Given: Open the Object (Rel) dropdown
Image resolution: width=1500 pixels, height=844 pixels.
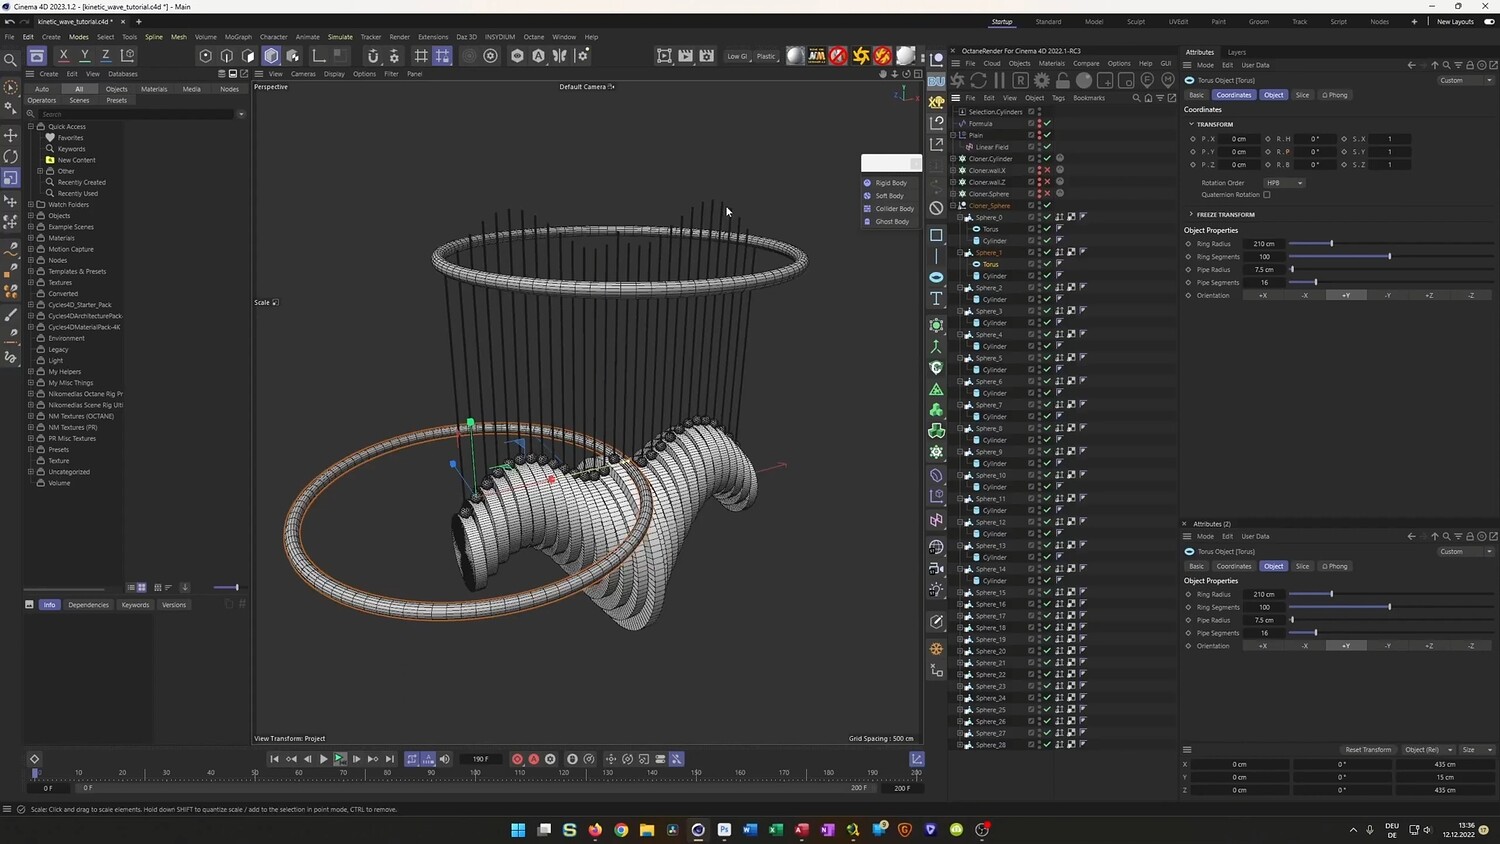Looking at the screenshot, I should [1426, 750].
